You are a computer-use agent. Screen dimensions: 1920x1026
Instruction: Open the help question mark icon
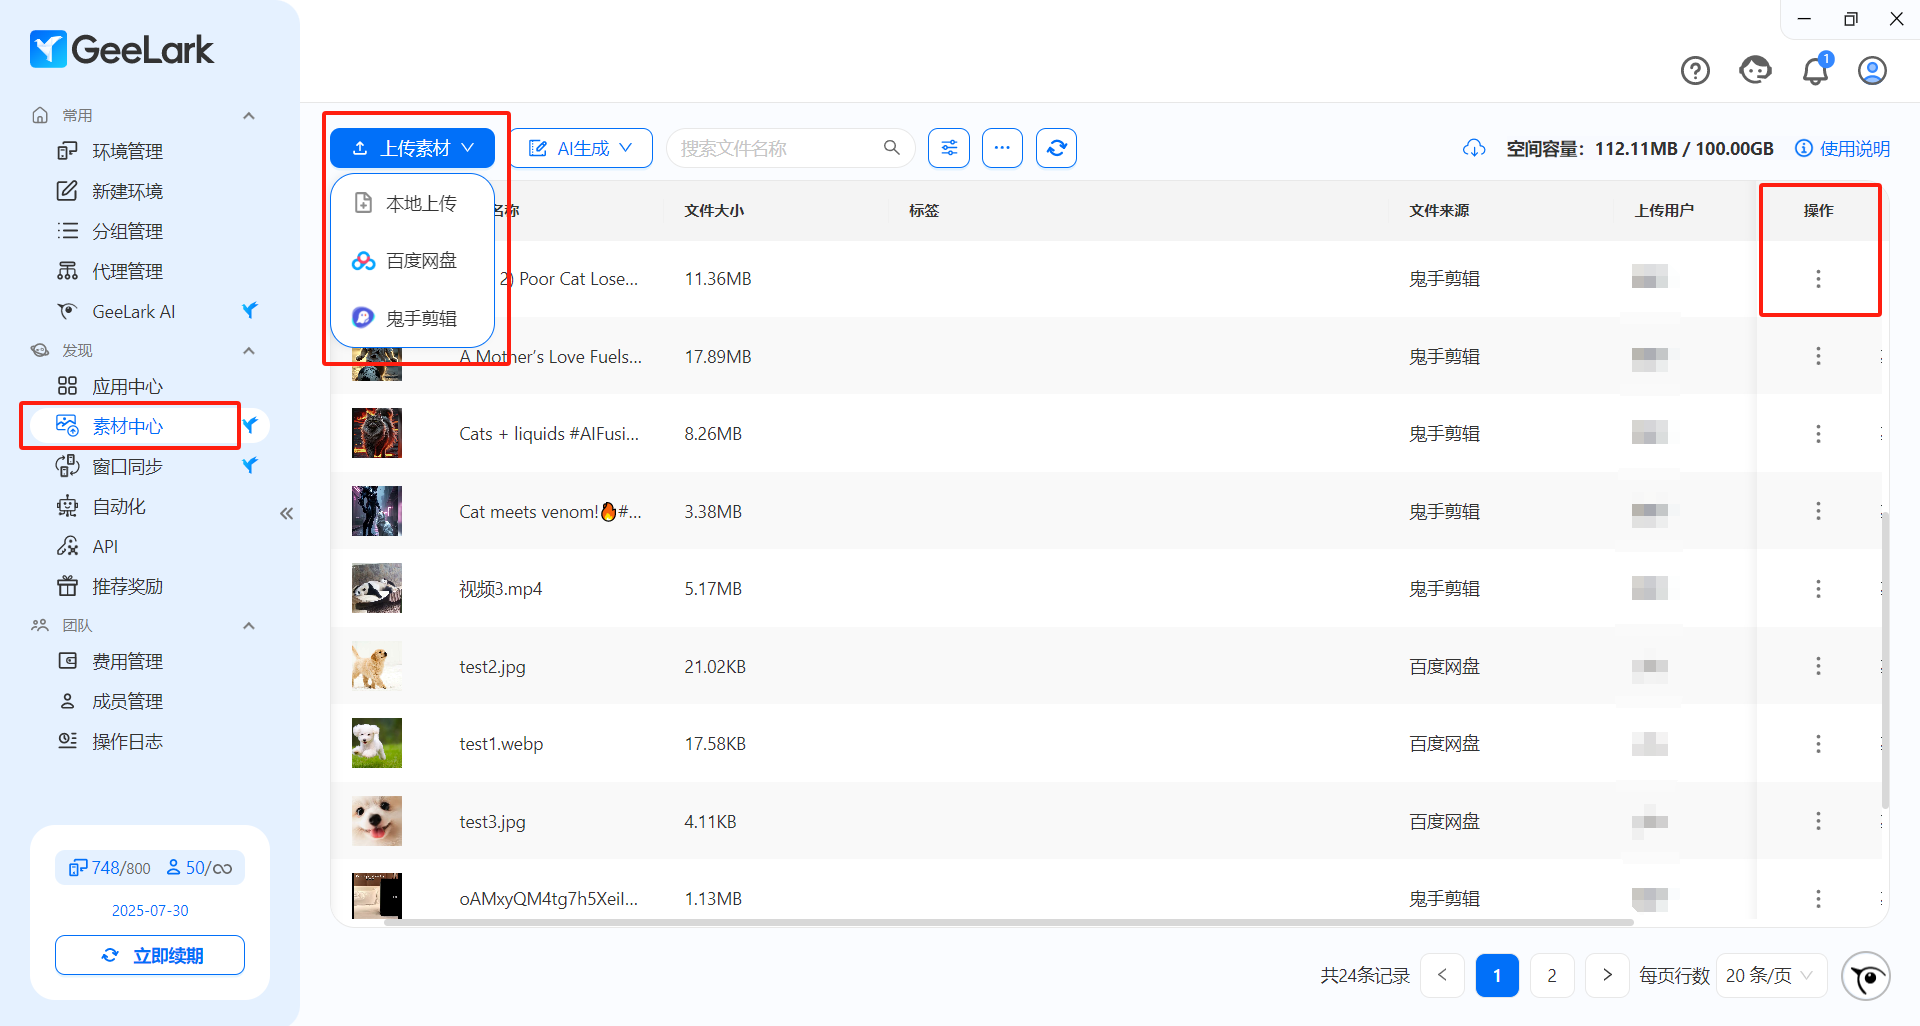[x=1695, y=71]
